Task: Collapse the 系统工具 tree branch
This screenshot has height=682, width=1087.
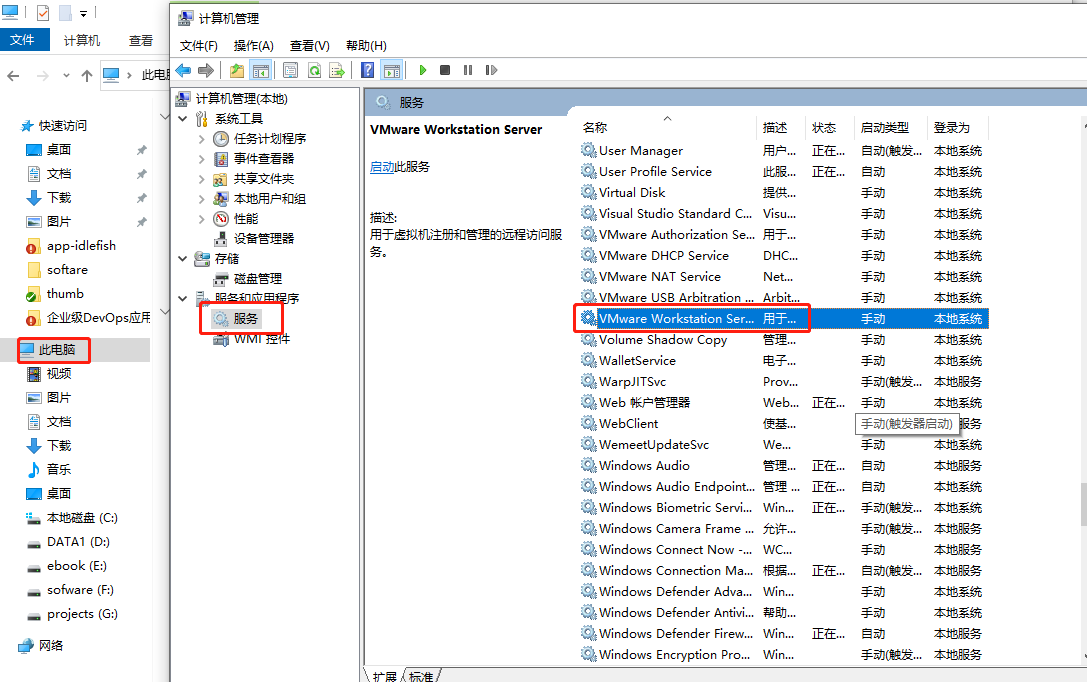Action: pyautogui.click(x=183, y=119)
